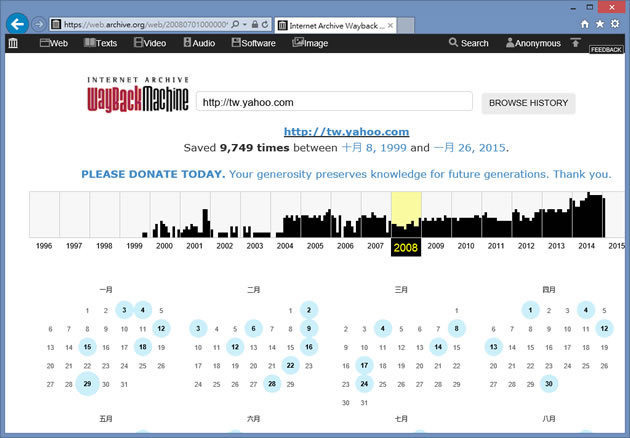Open the Anonymous user menu
The height and width of the screenshot is (438, 630).
[x=533, y=43]
